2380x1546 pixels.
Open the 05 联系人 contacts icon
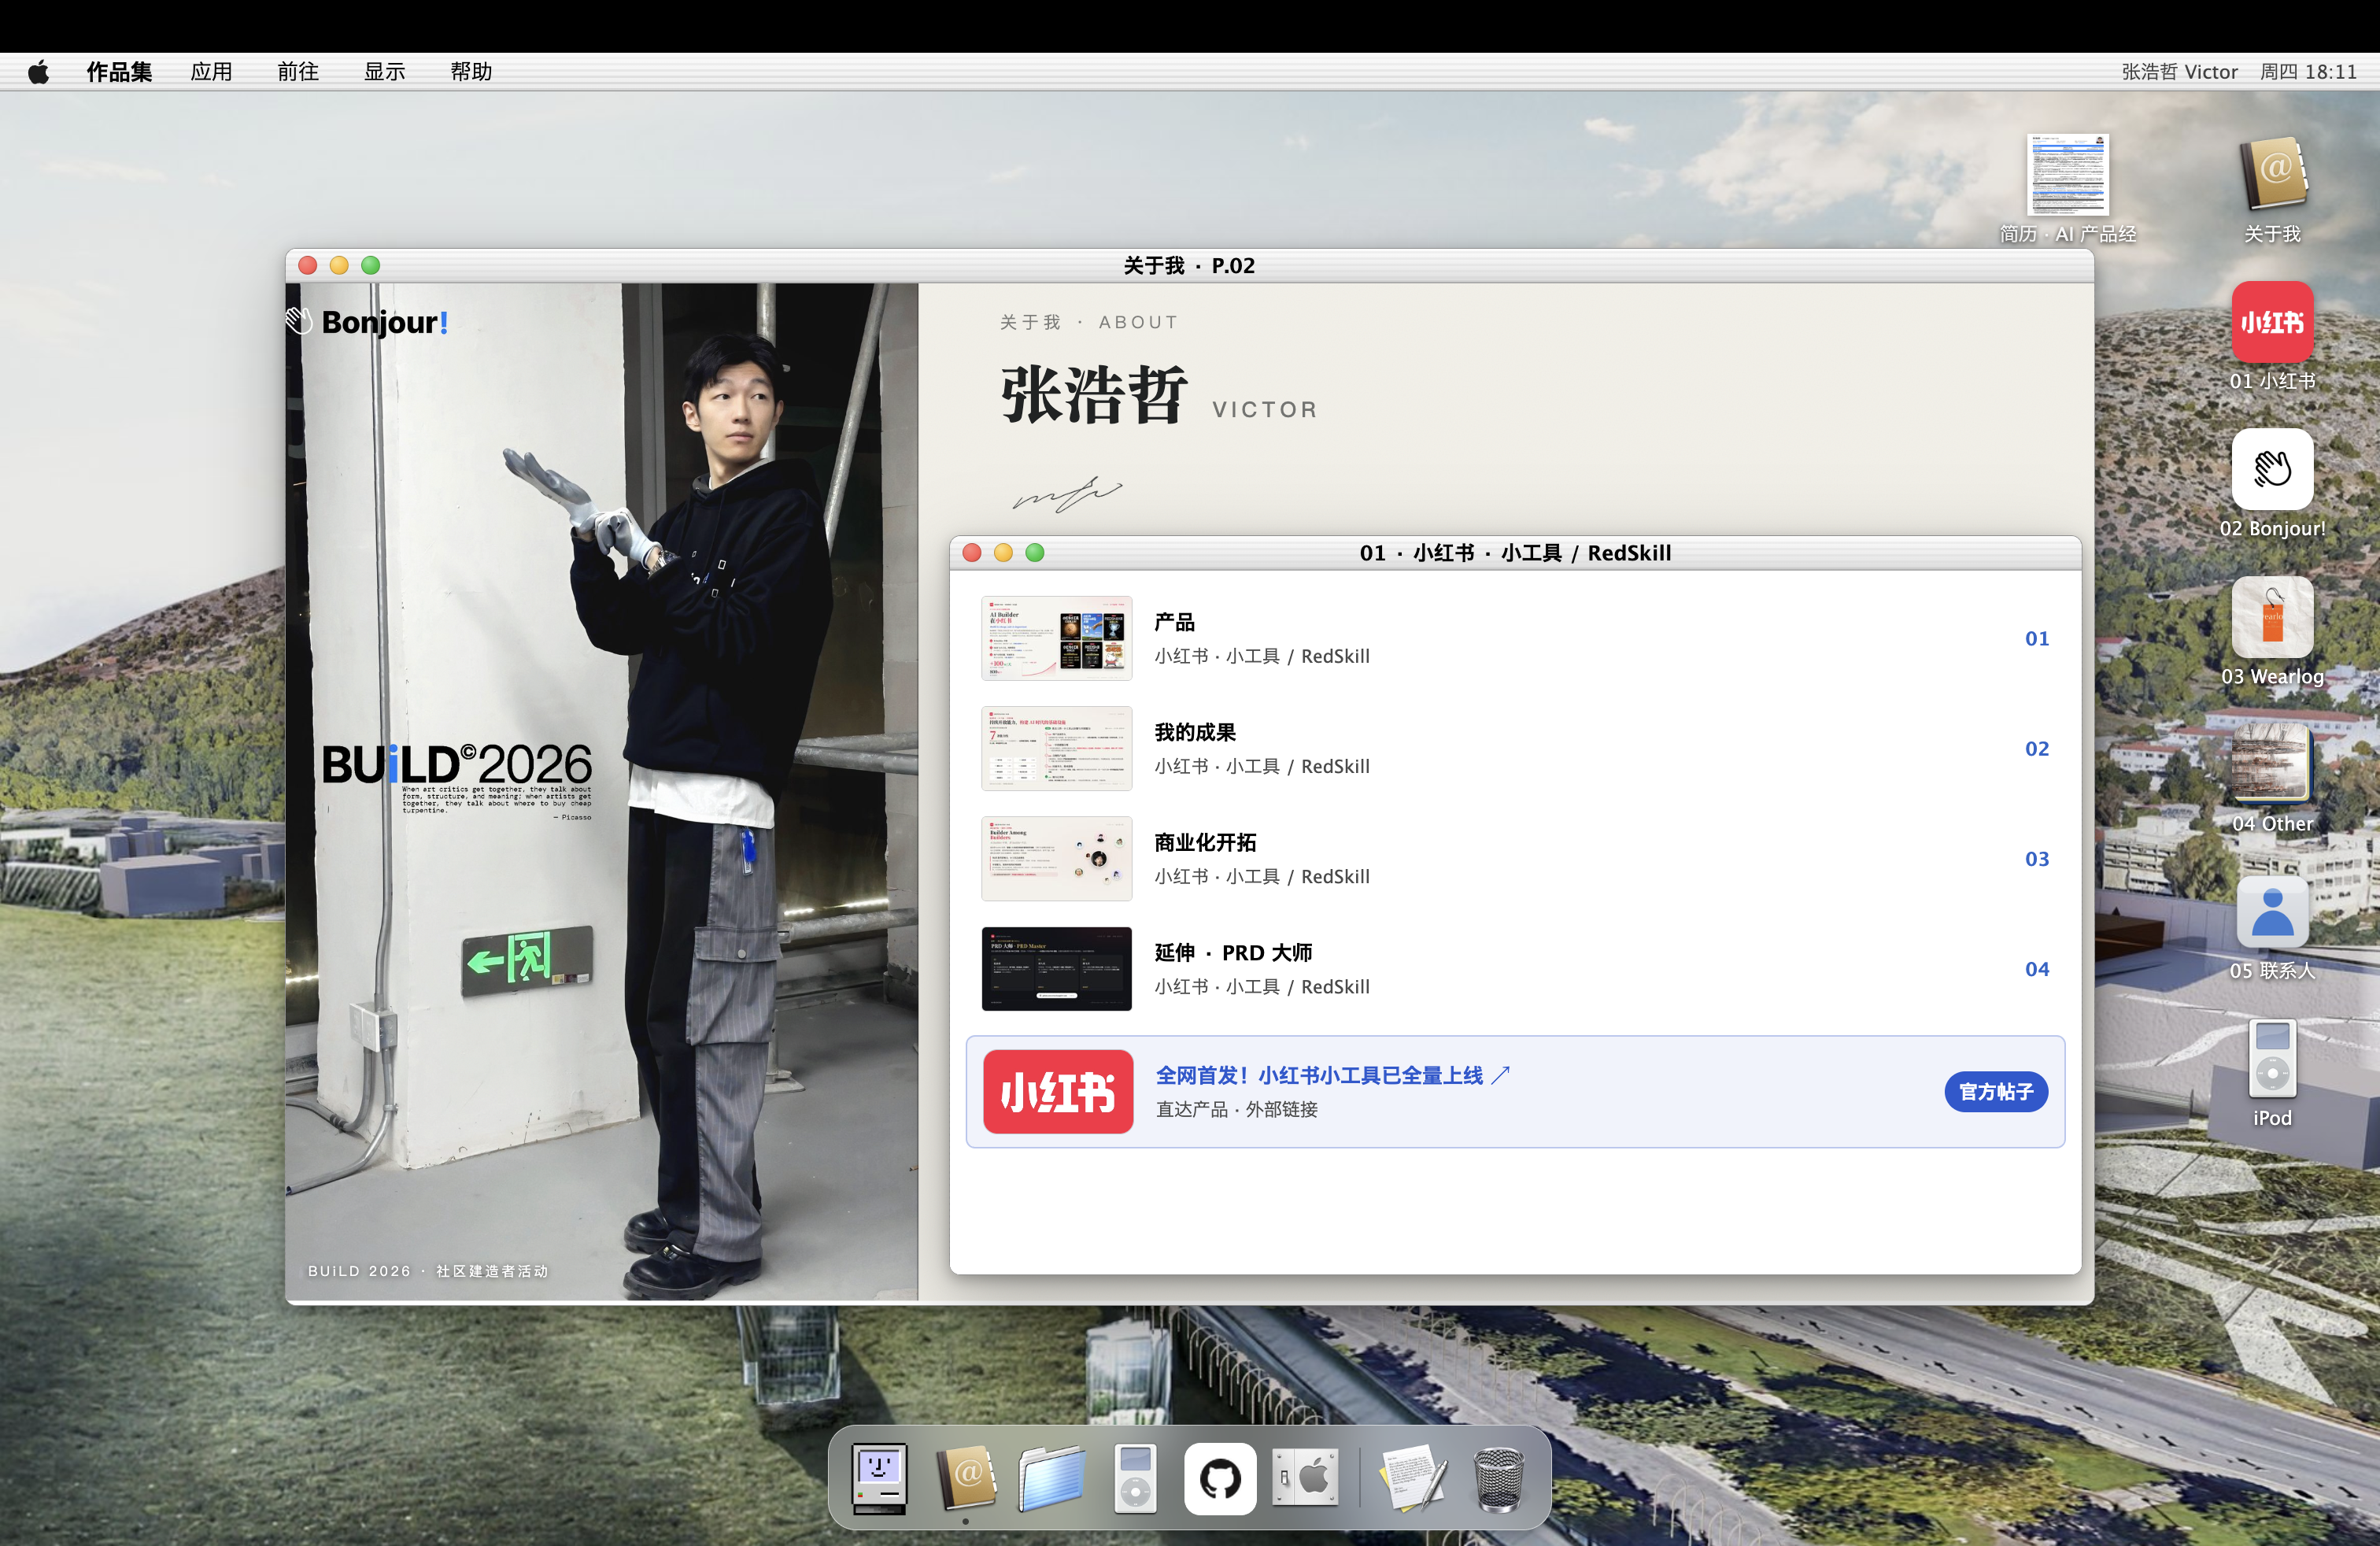click(2272, 912)
